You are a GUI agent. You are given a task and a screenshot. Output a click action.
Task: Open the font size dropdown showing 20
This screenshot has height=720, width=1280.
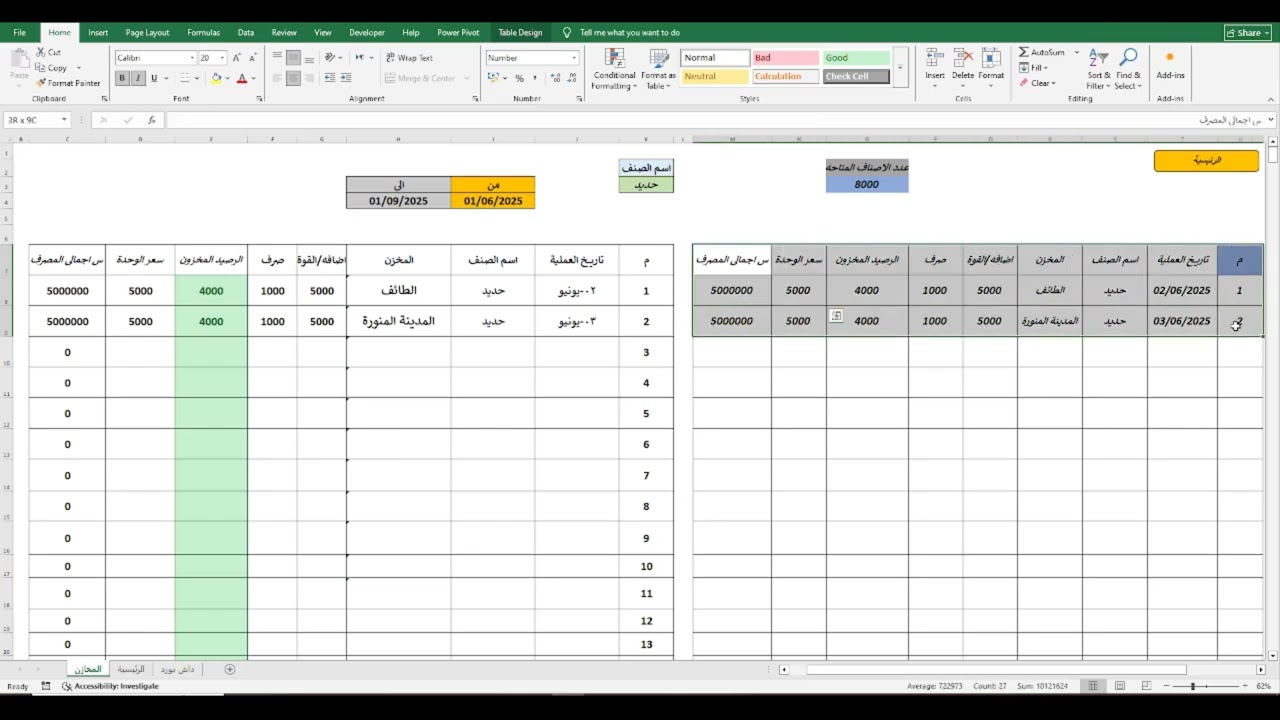click(222, 58)
